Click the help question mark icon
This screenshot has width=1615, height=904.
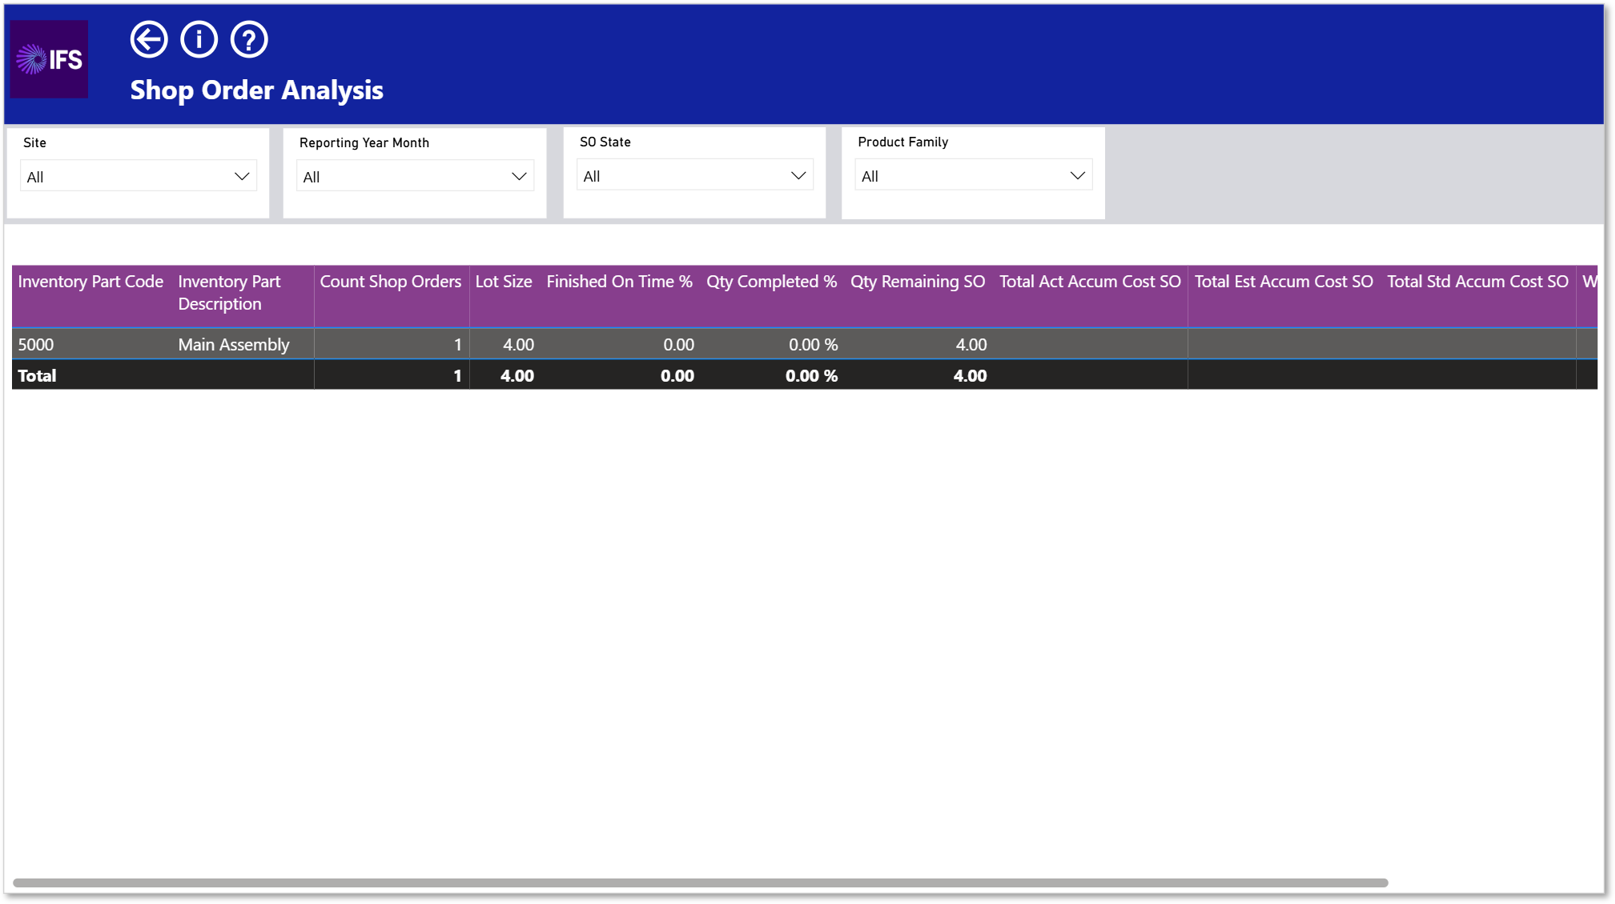(x=249, y=40)
